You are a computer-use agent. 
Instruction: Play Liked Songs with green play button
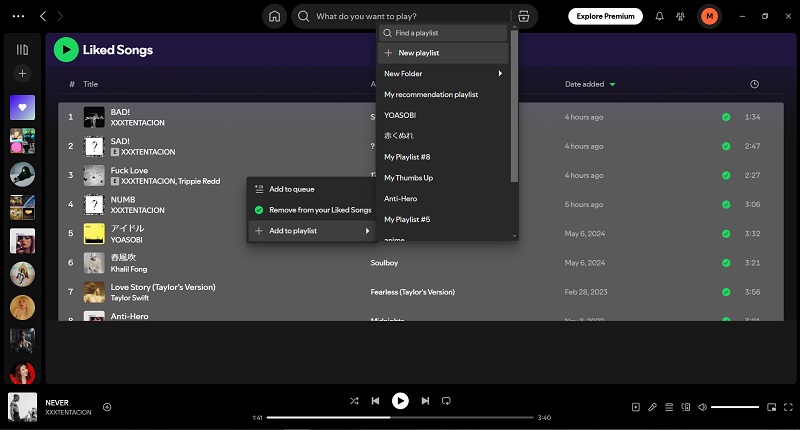66,49
